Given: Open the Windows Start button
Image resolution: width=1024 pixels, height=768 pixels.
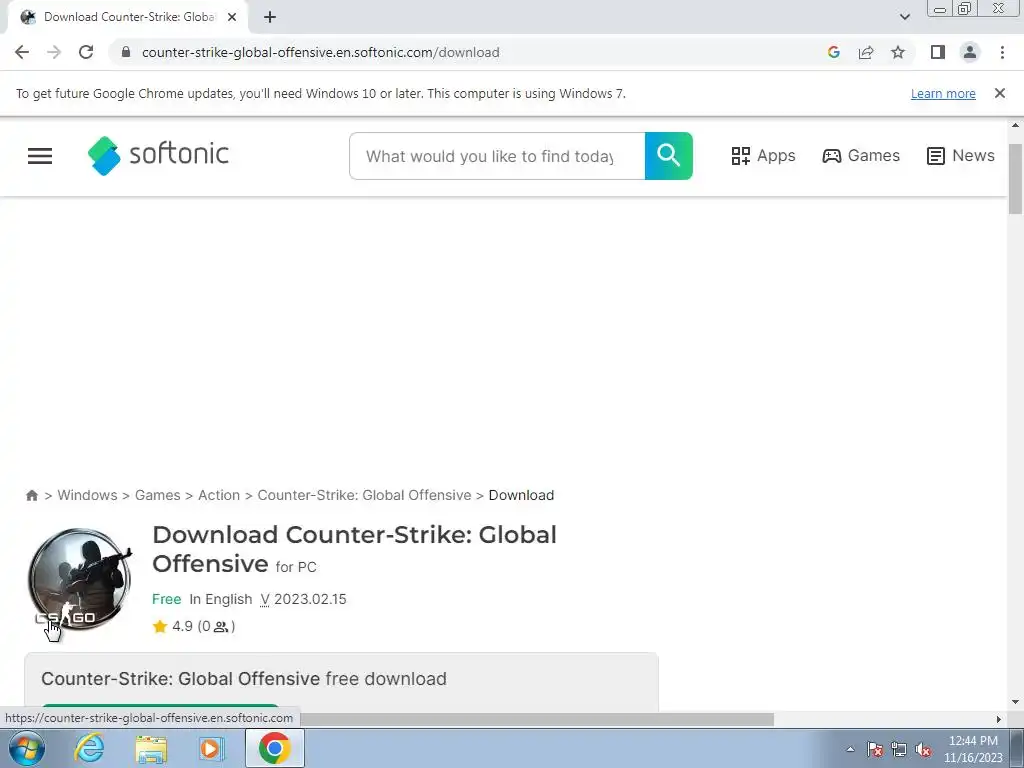Looking at the screenshot, I should click(27, 748).
